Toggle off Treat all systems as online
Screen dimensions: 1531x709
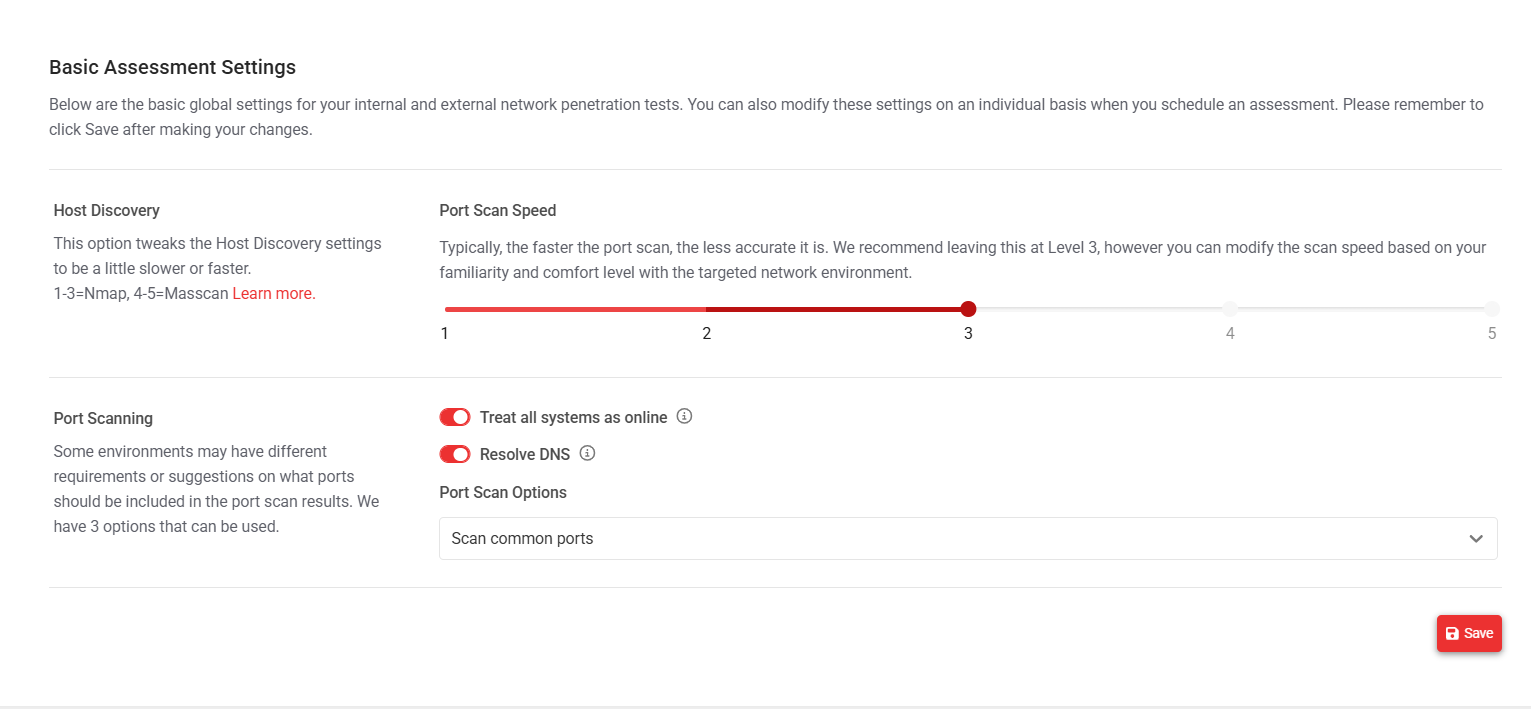click(455, 417)
